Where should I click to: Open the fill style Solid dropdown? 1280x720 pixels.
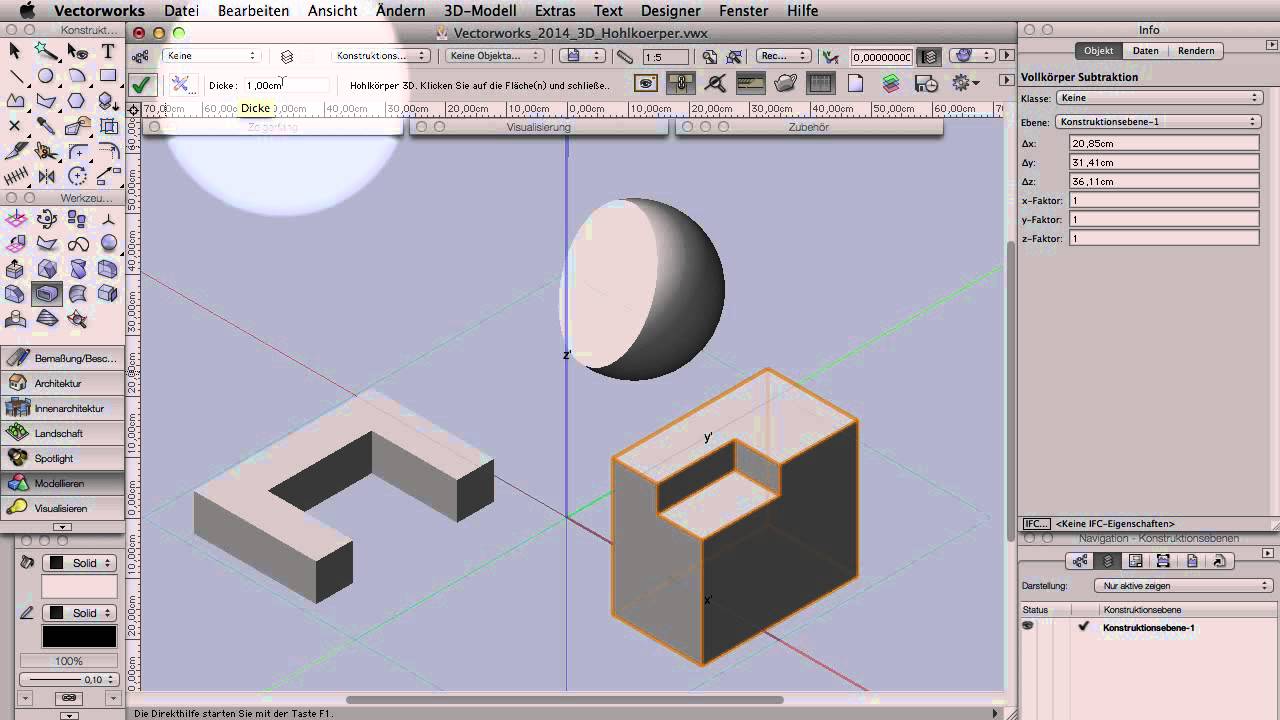pyautogui.click(x=81, y=563)
